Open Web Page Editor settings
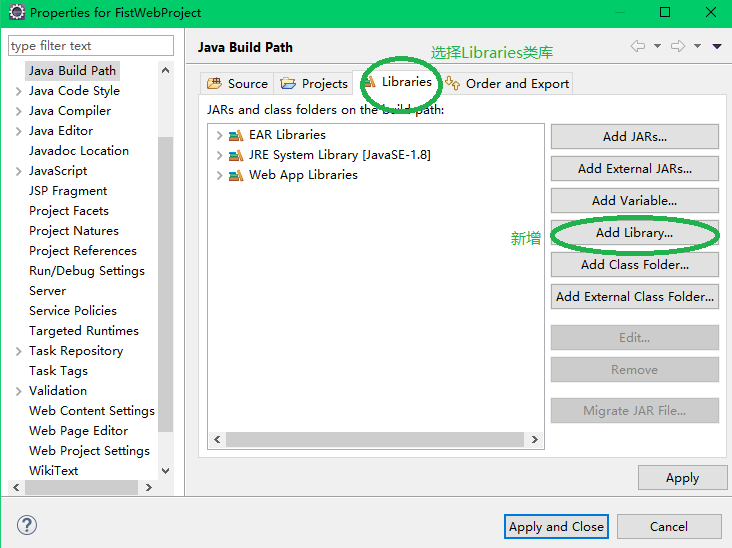This screenshot has width=732, height=548. click(78, 431)
